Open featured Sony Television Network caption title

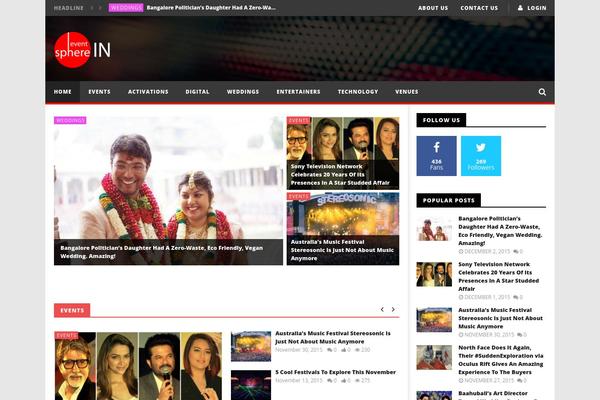[340, 175]
